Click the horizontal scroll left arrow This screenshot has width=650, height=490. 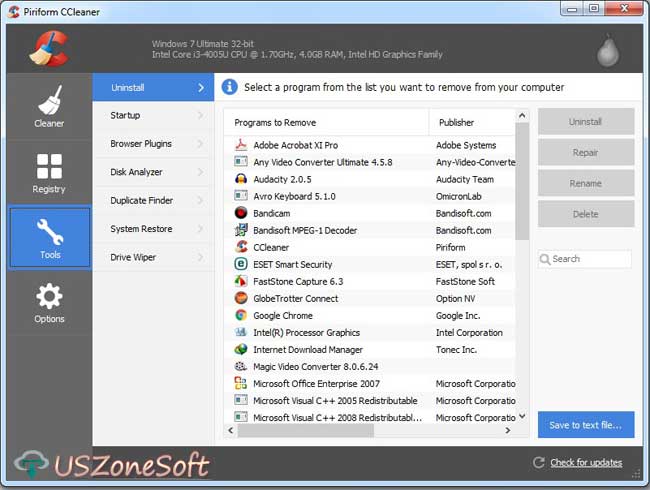231,430
